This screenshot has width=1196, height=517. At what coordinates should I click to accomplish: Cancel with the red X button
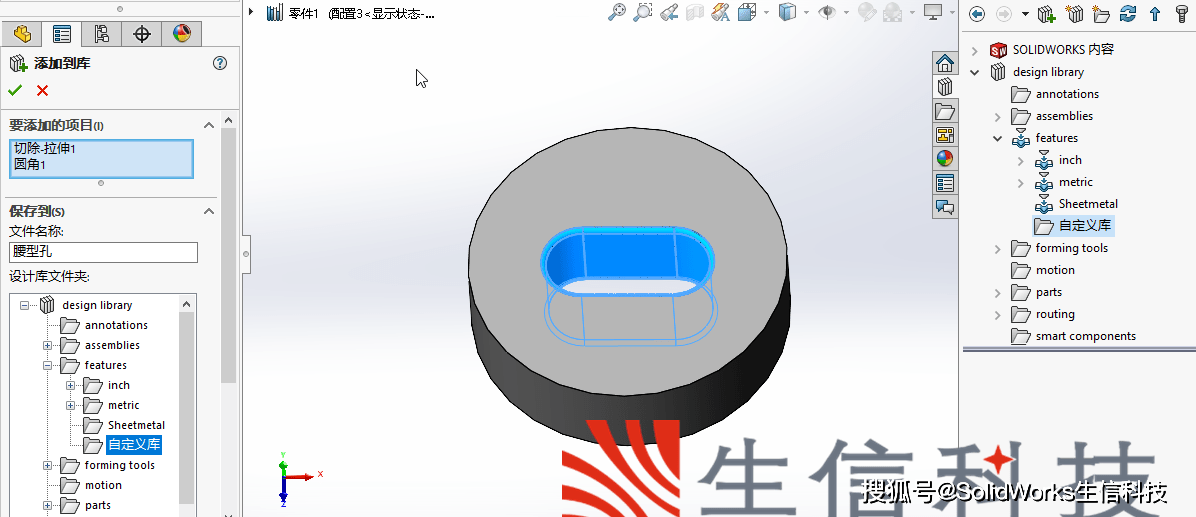(x=42, y=91)
